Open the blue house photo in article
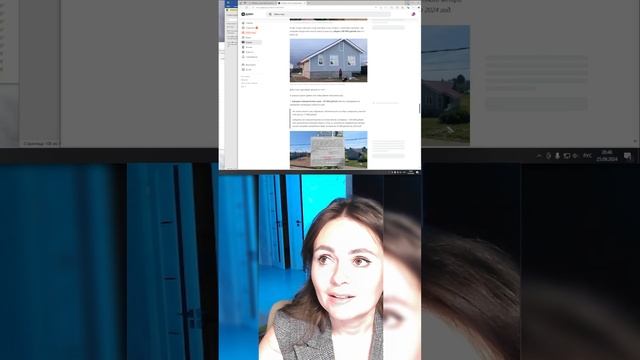Screen dimensions: 640x360 coord(329,60)
